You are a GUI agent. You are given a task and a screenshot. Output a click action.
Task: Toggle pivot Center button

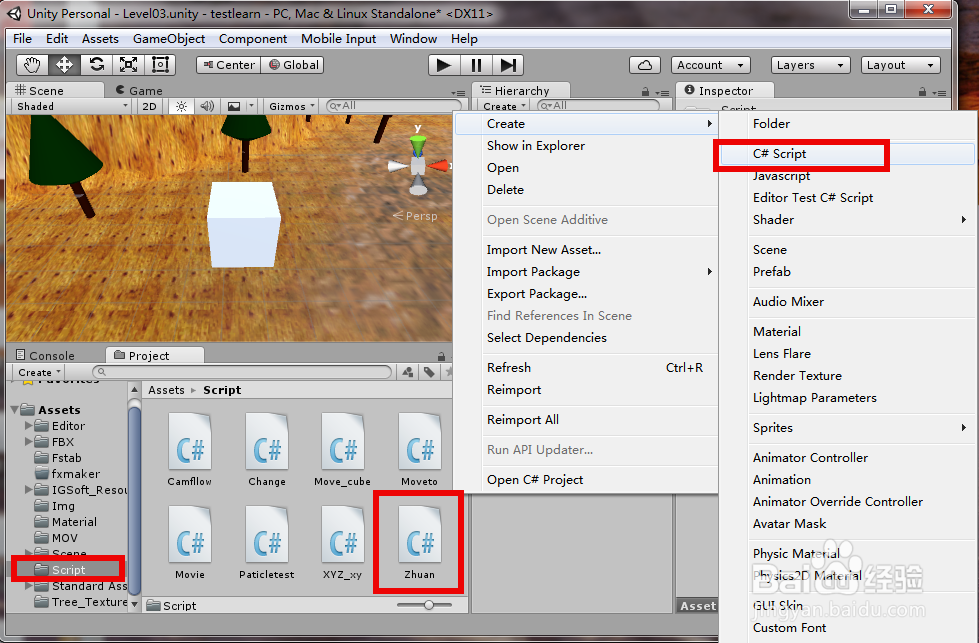click(x=229, y=65)
